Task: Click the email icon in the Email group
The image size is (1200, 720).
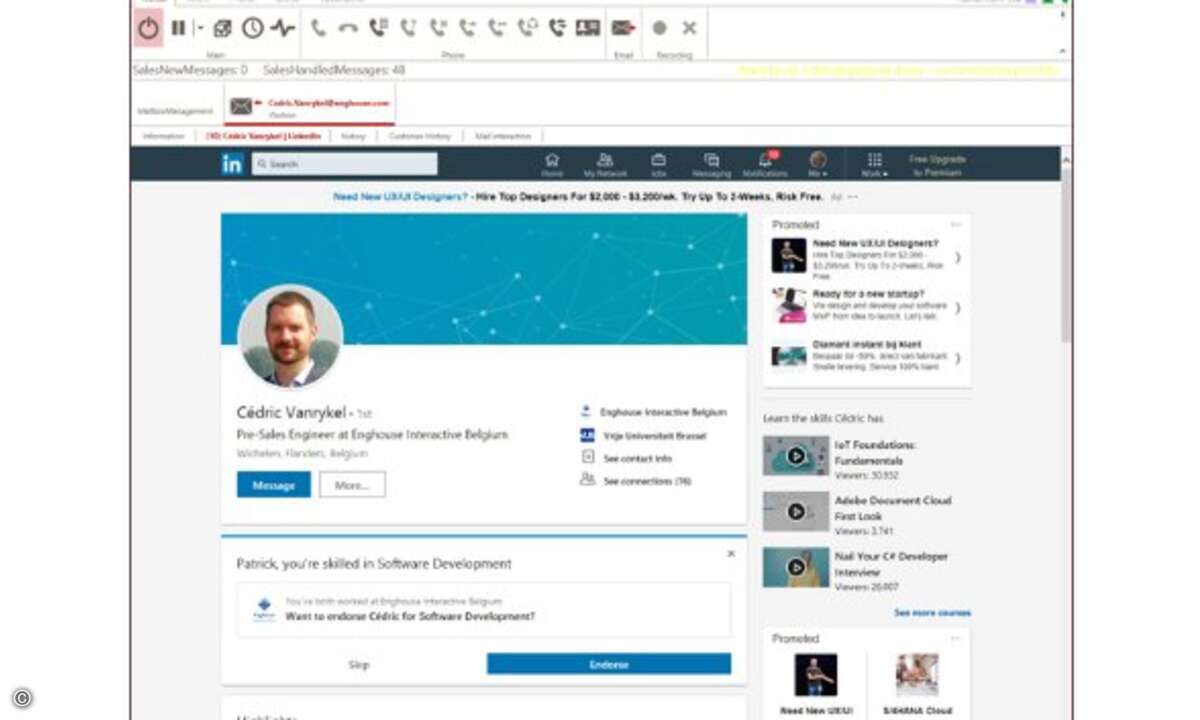Action: pos(623,28)
